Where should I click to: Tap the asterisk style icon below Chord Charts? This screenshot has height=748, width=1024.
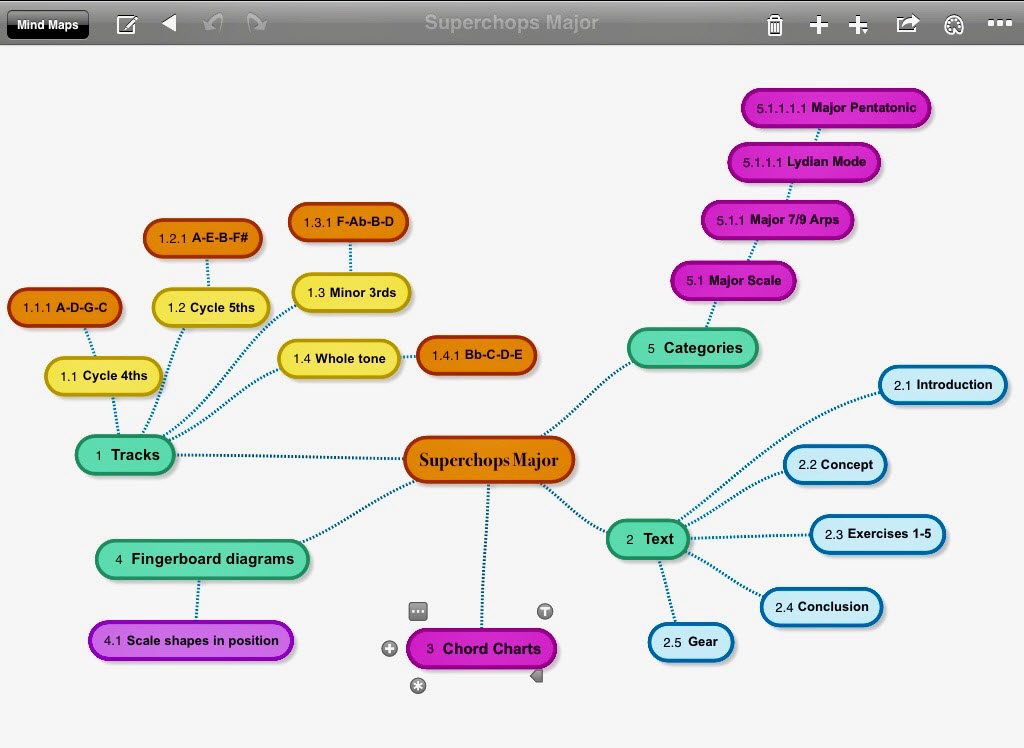coord(417,686)
